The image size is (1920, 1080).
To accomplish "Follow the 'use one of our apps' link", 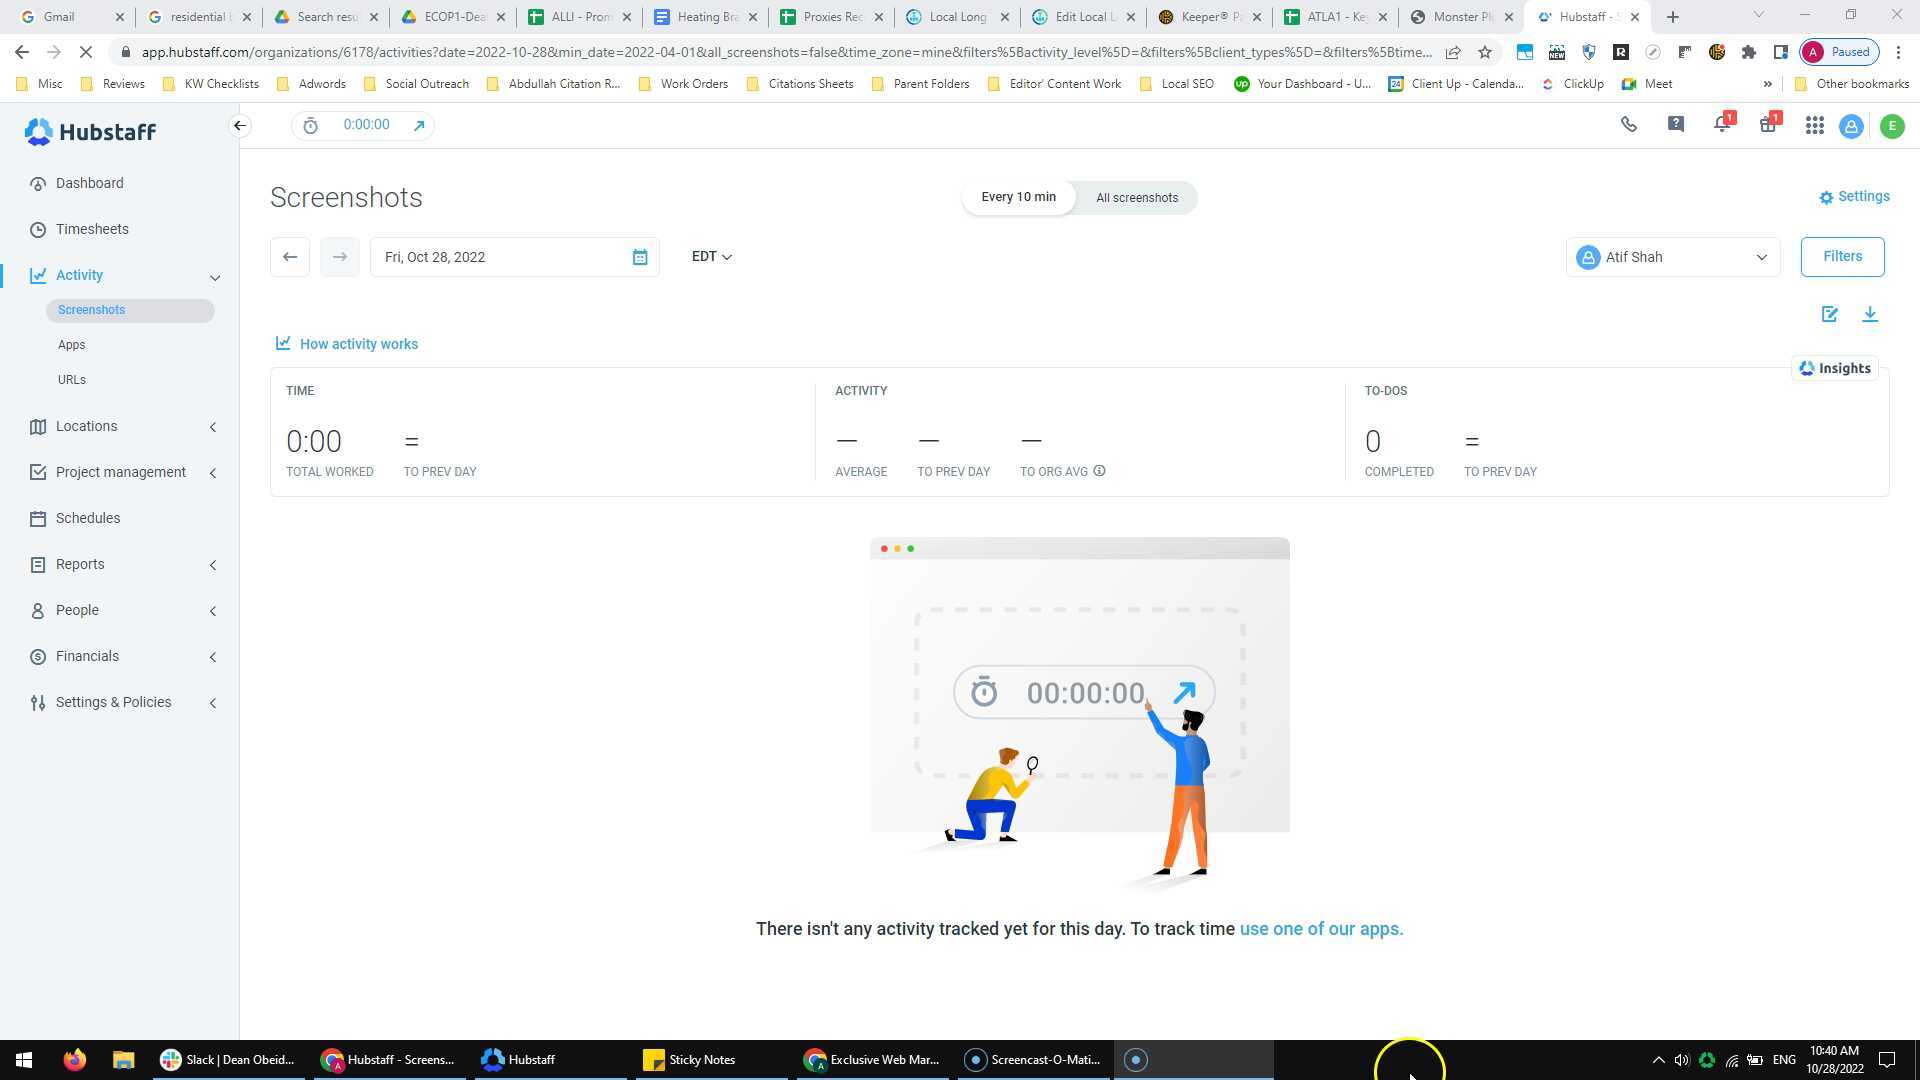I will click(x=1321, y=929).
